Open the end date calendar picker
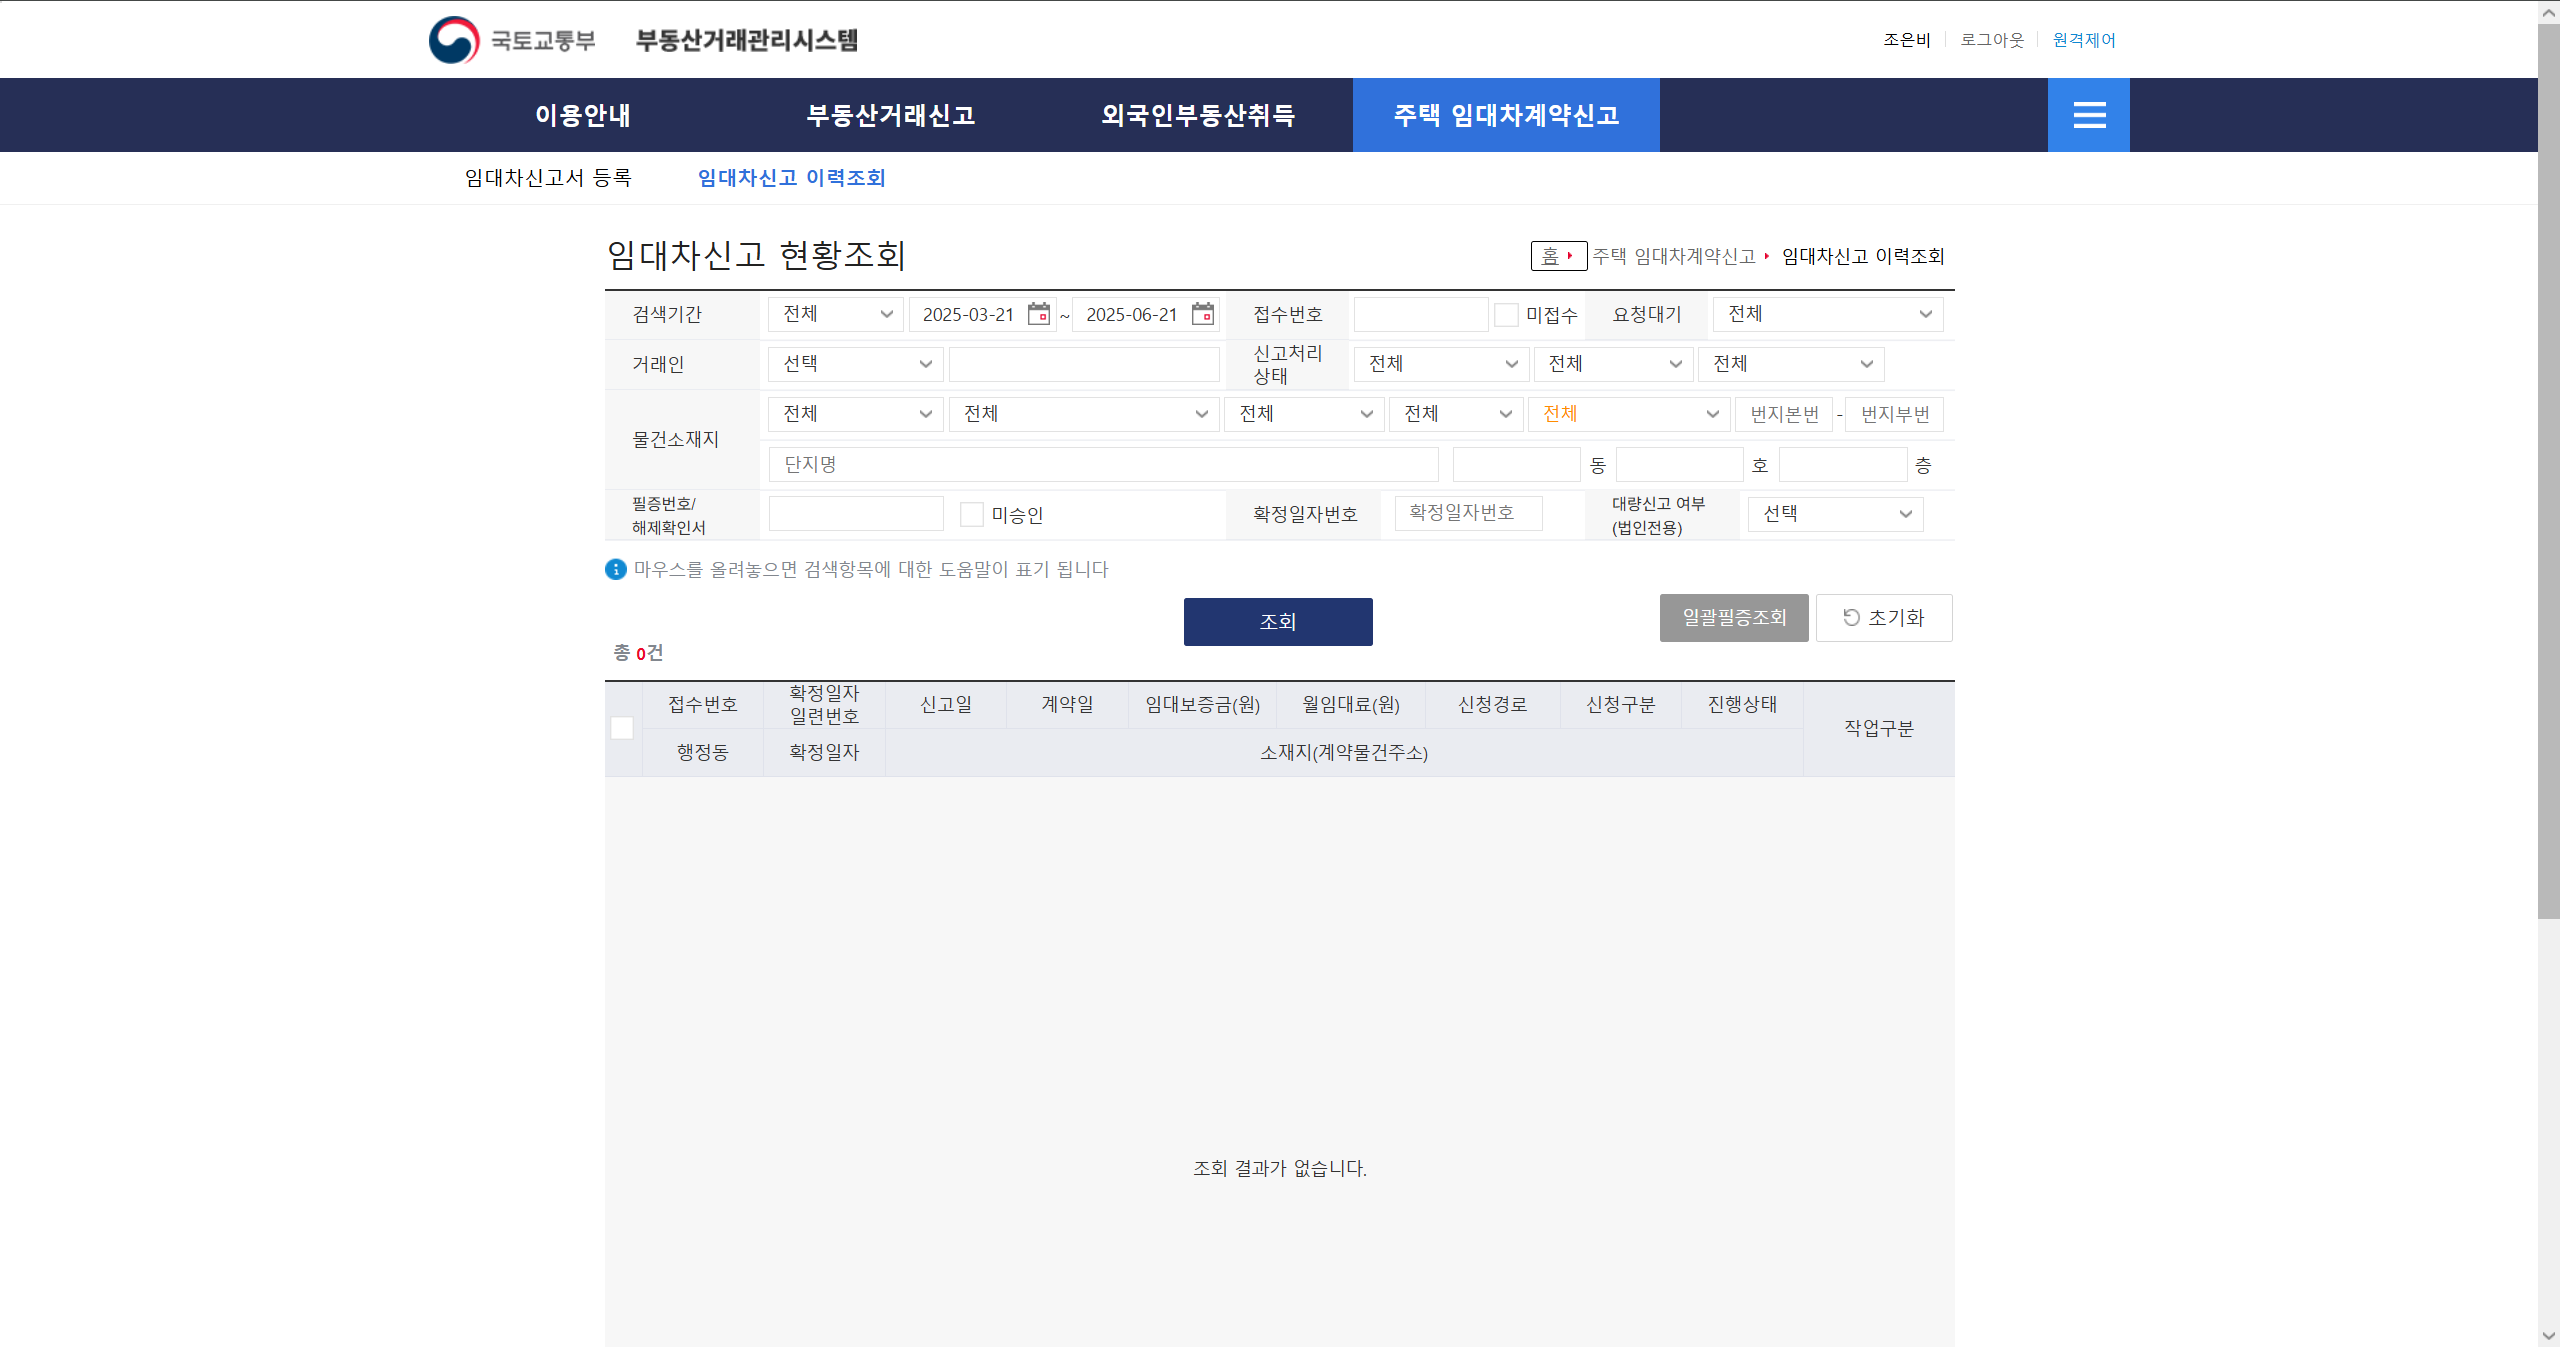 click(x=1203, y=314)
